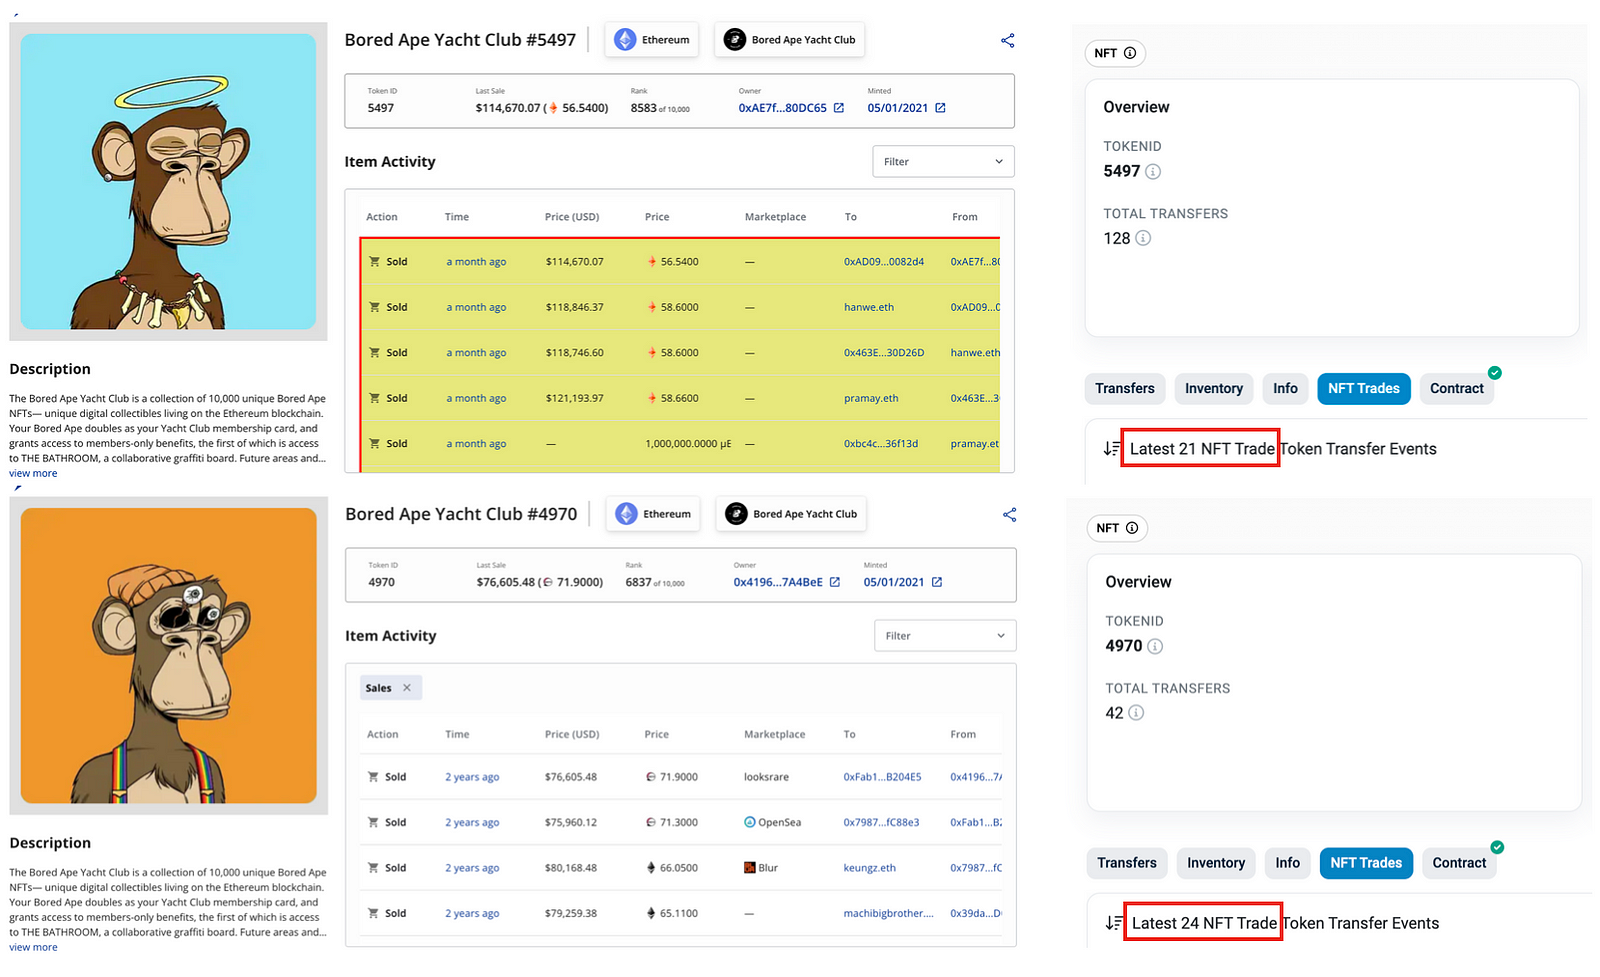Open the hanwe.eth address link
Screen dimensions: 1600x977
coord(868,307)
